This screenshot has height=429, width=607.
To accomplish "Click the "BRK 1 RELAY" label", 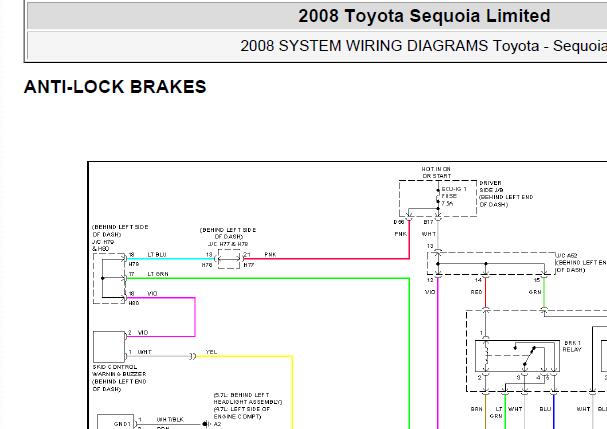I will (572, 346).
